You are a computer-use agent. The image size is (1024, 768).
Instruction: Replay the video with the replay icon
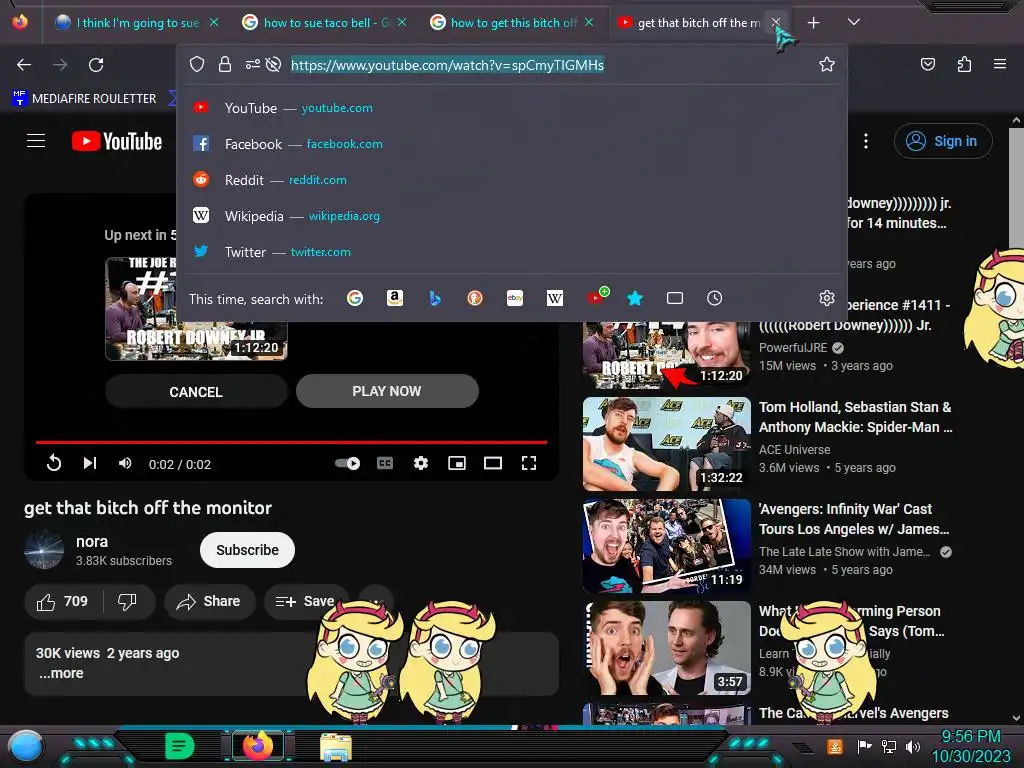[54, 463]
